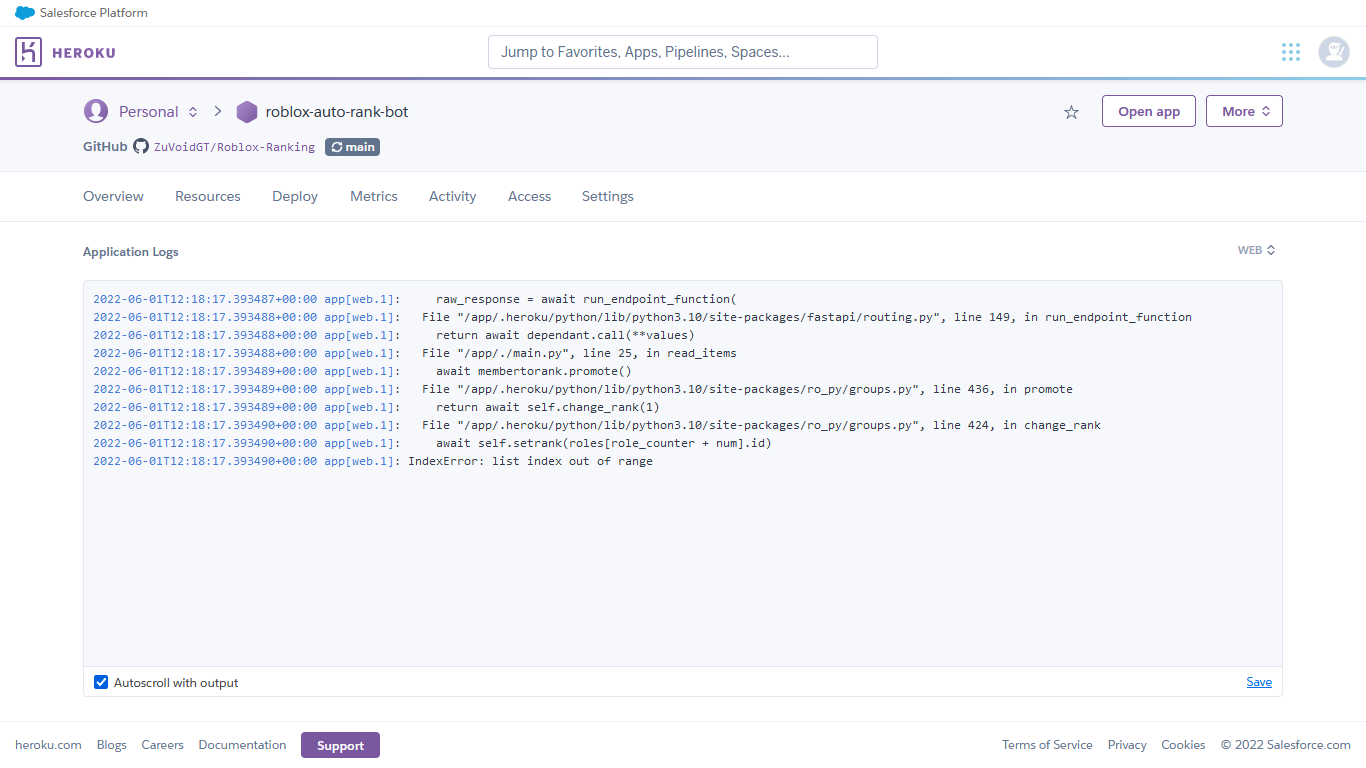
Task: Click the main branch badge
Action: pyautogui.click(x=352, y=147)
